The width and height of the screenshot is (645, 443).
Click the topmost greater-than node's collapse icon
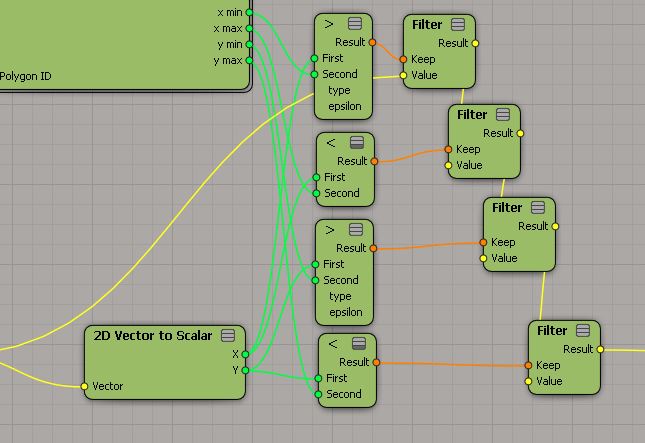[x=354, y=23]
